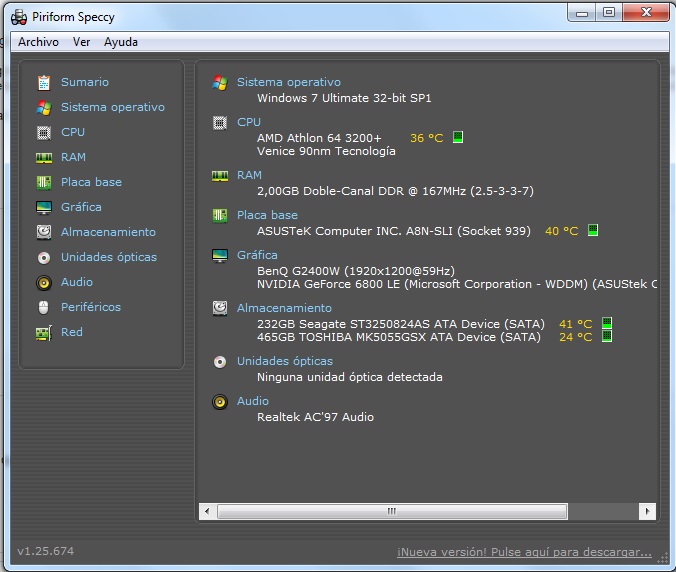Viewport: 676px width, 572px height.
Task: Click the Windows flag icon in summary panel
Action: tap(220, 83)
